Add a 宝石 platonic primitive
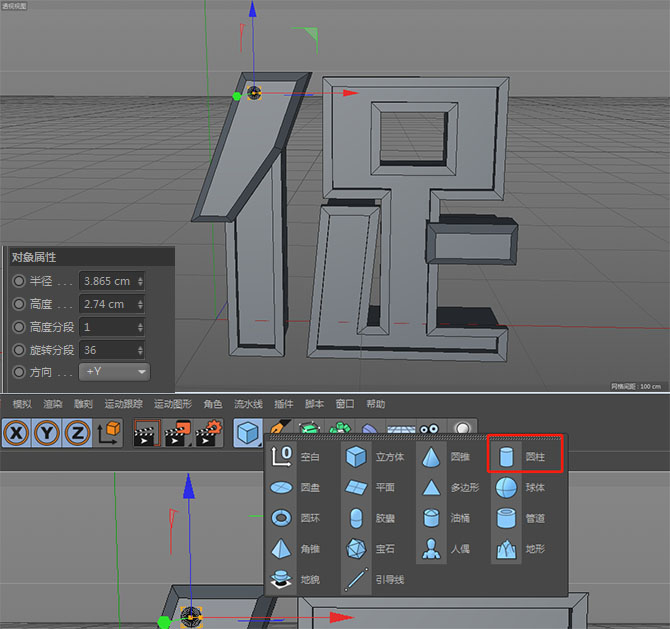Viewport: 670px width, 629px height. coord(371,549)
